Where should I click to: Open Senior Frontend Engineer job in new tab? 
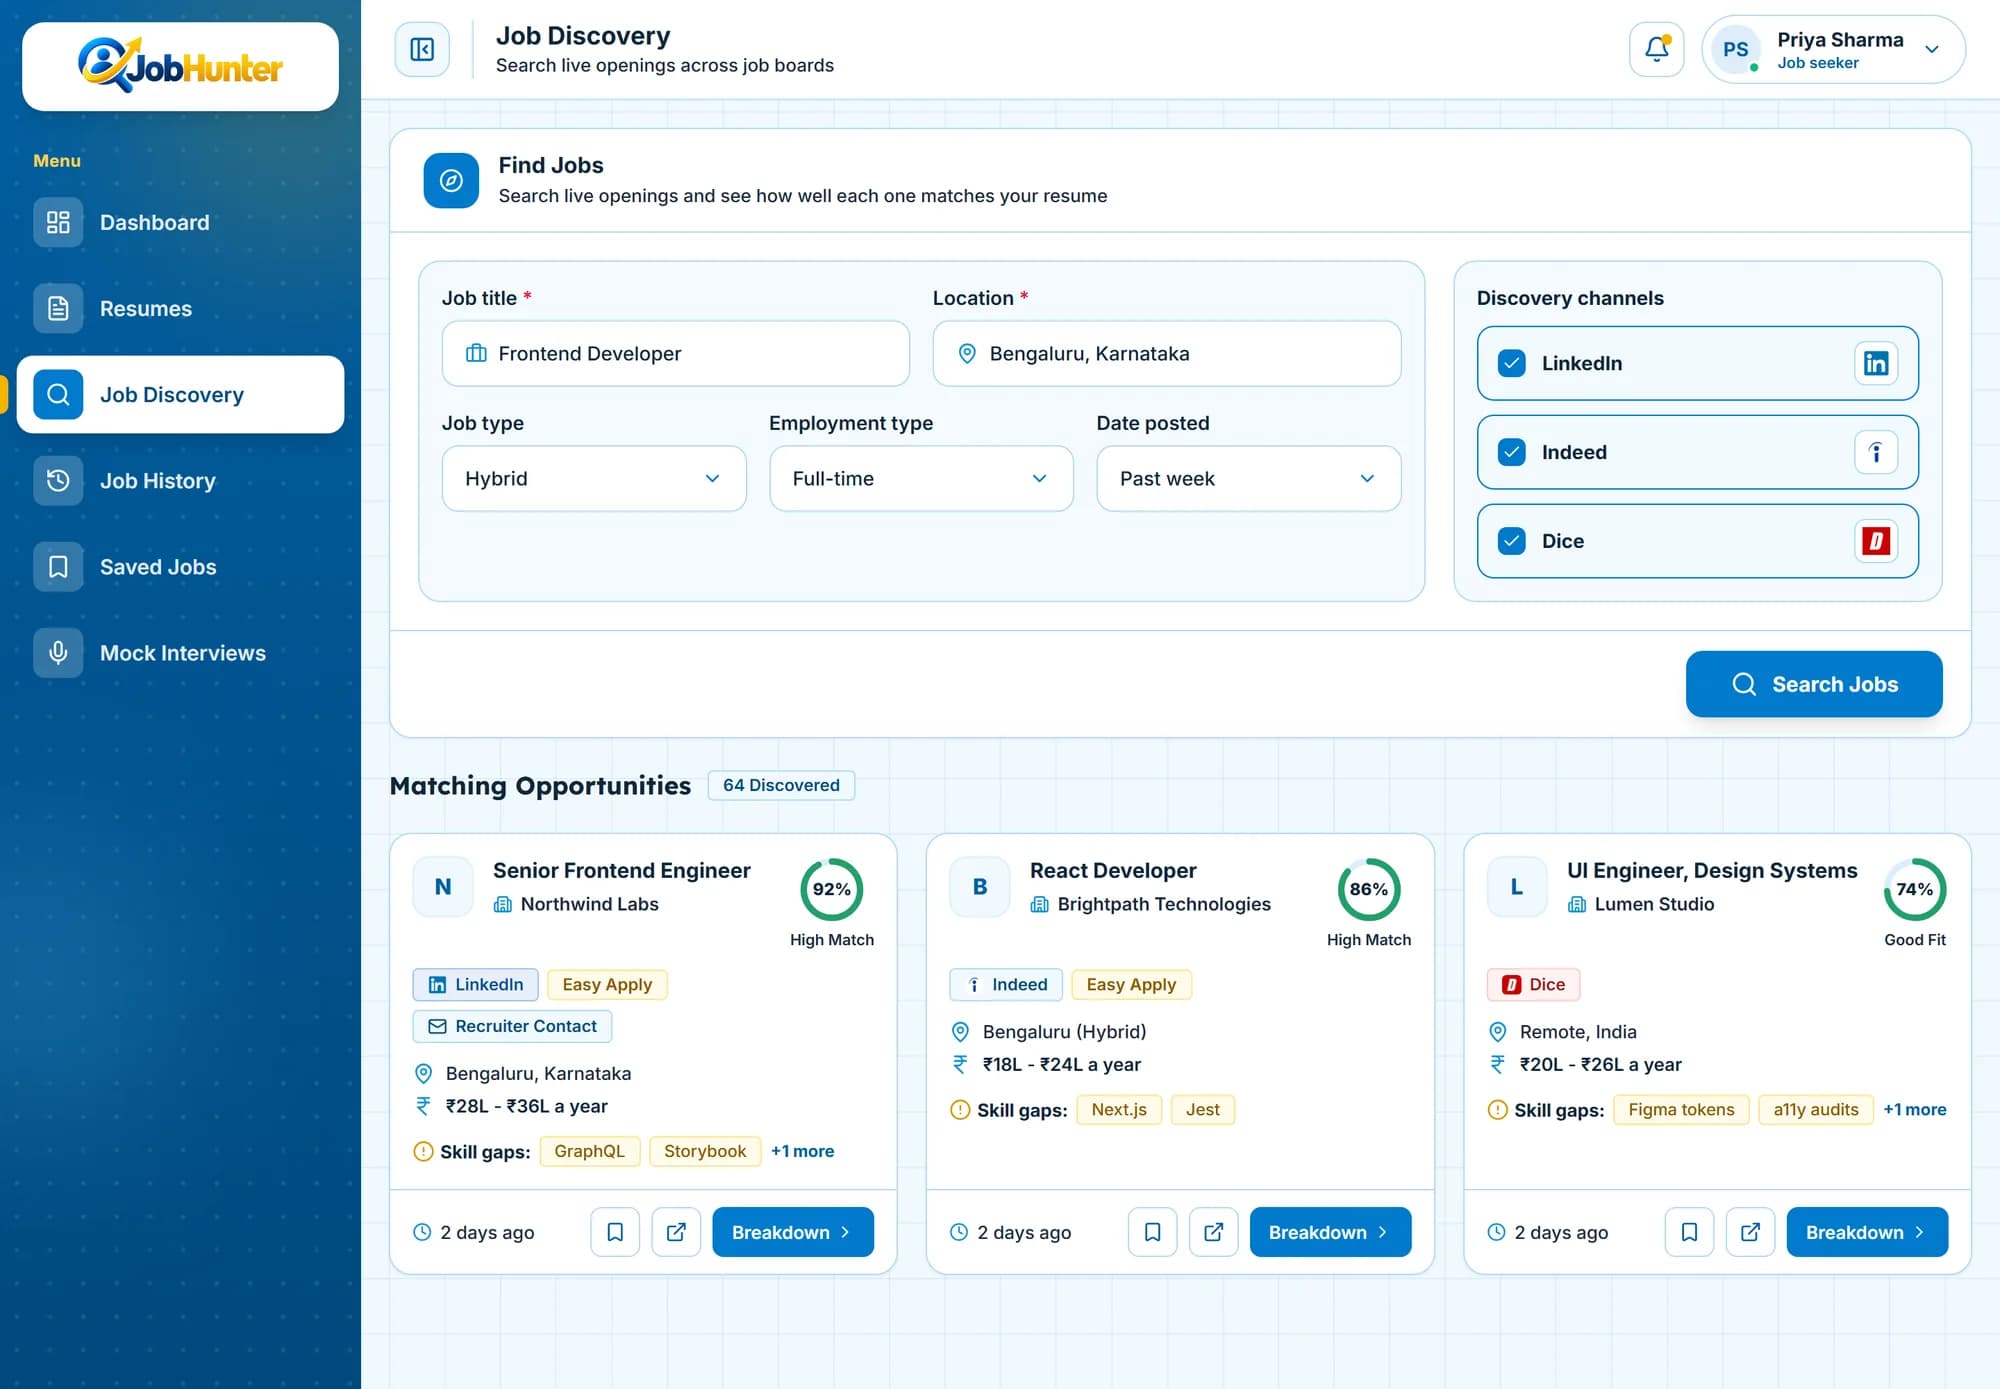pyautogui.click(x=676, y=1232)
